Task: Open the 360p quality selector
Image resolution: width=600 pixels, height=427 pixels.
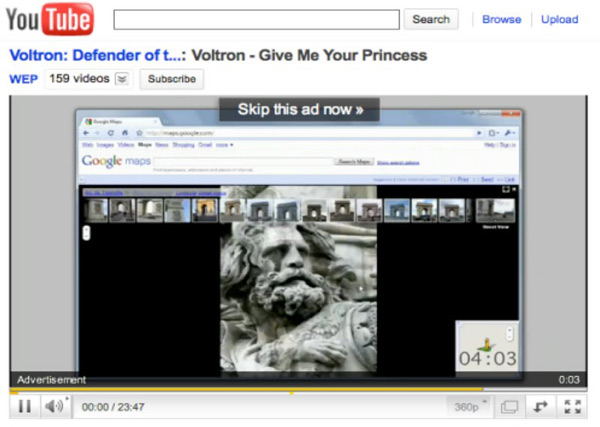Action: 469,407
